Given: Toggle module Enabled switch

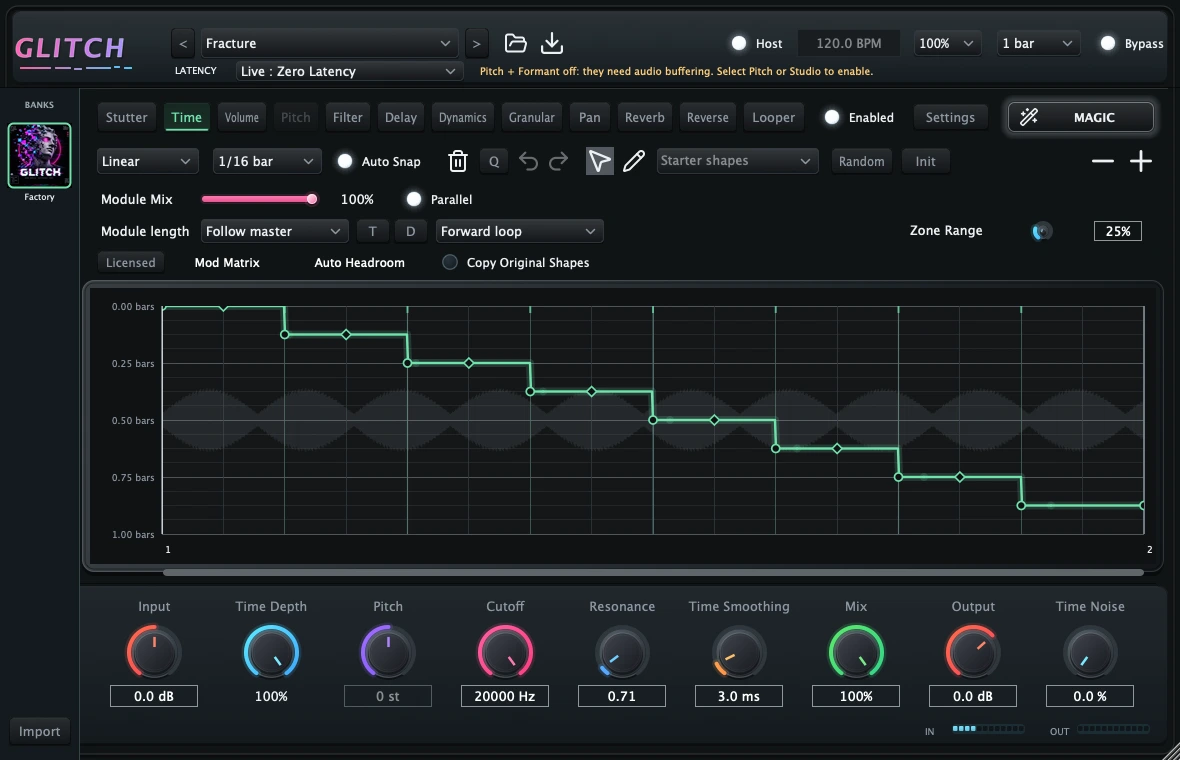Looking at the screenshot, I should 832,117.
